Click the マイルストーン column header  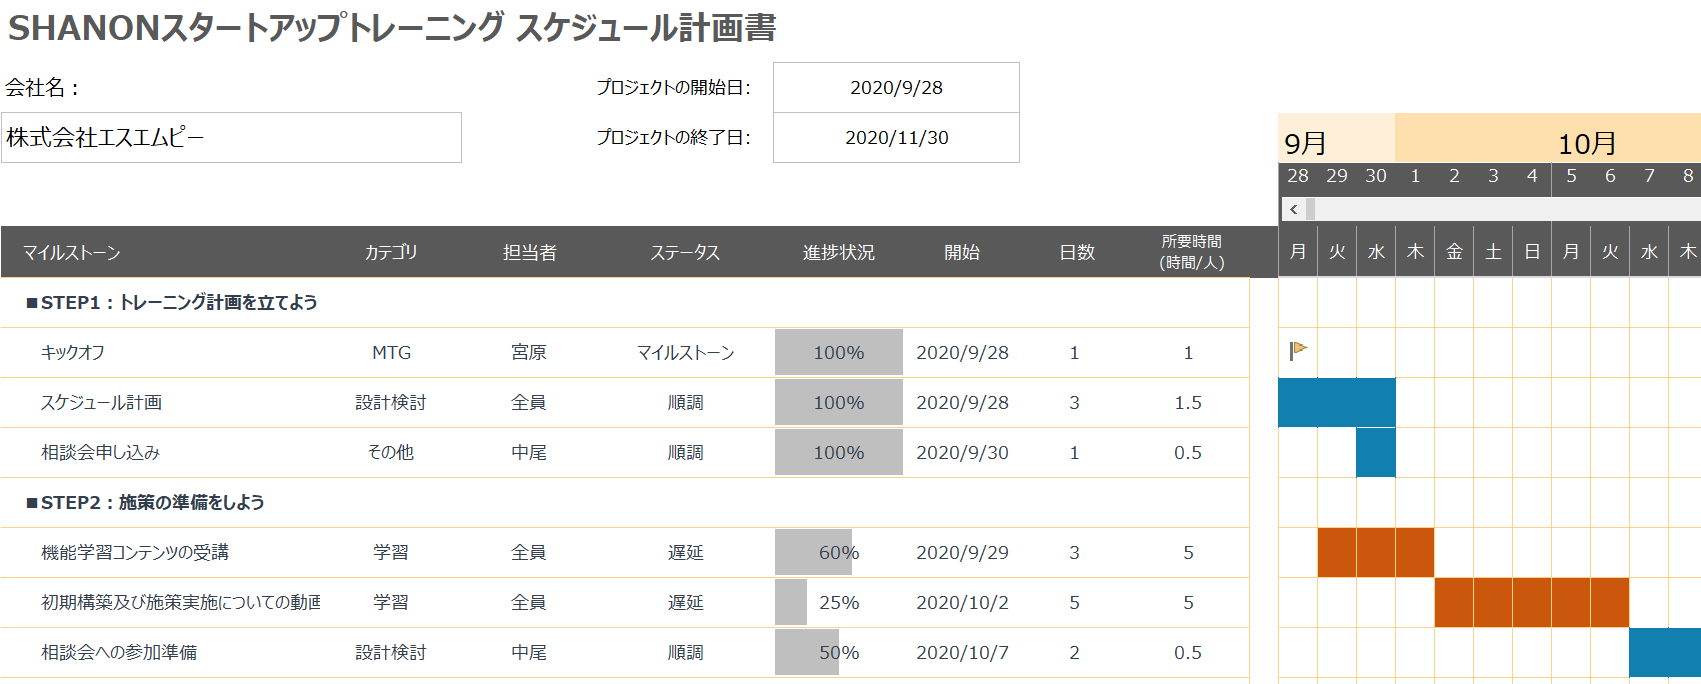click(x=71, y=252)
